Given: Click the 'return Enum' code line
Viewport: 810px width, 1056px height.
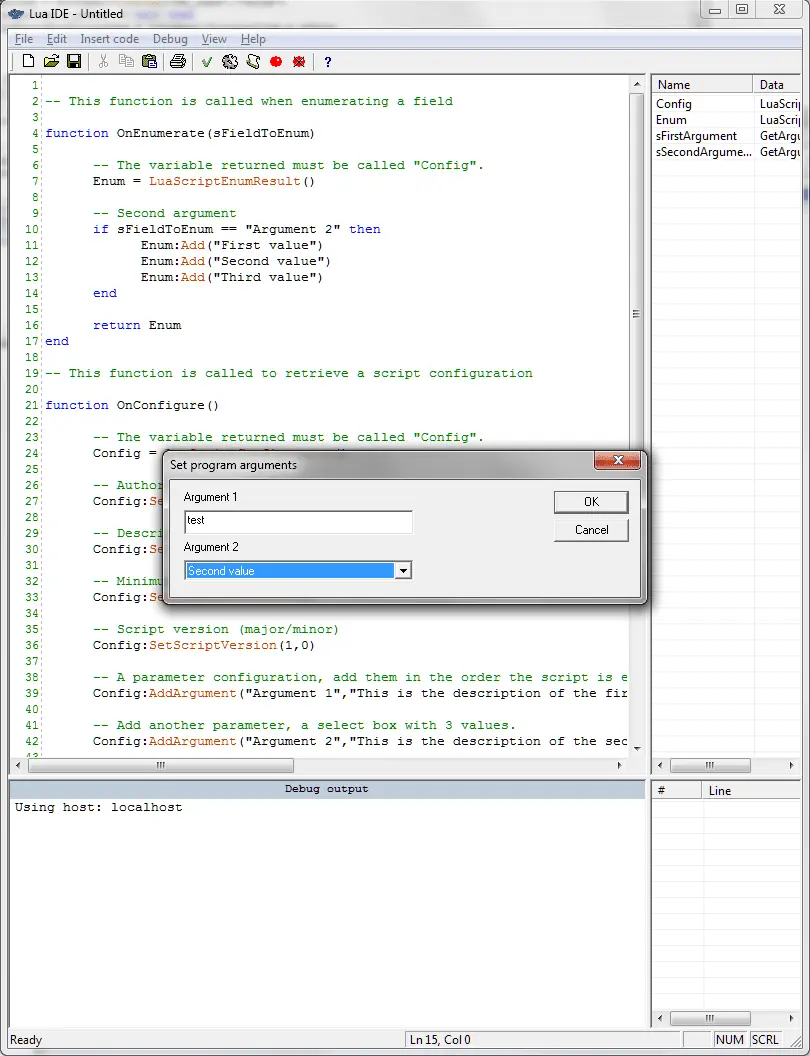Looking at the screenshot, I should pos(137,325).
